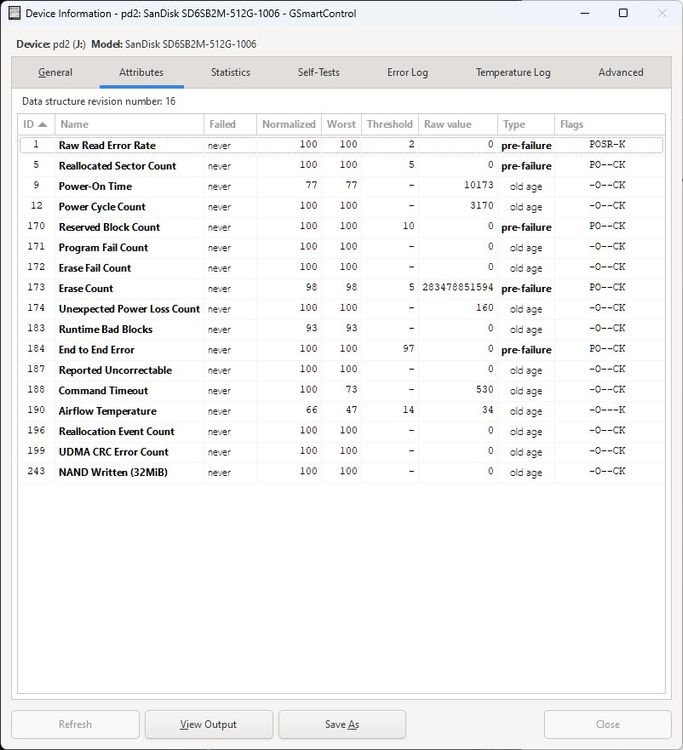Viewport: 683px width, 750px height.
Task: Go to the Advanced tab
Action: [x=621, y=72]
